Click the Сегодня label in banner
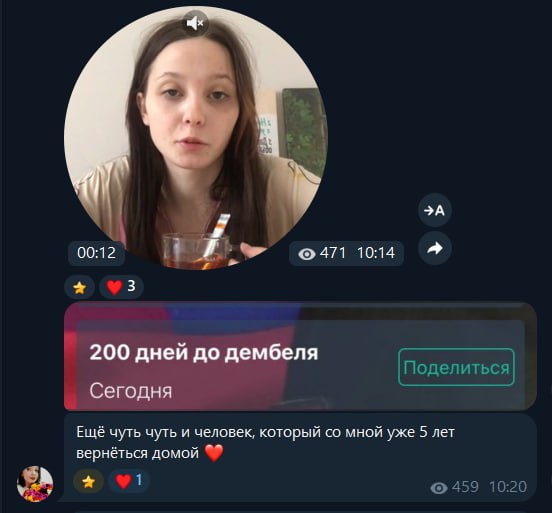 point(131,390)
